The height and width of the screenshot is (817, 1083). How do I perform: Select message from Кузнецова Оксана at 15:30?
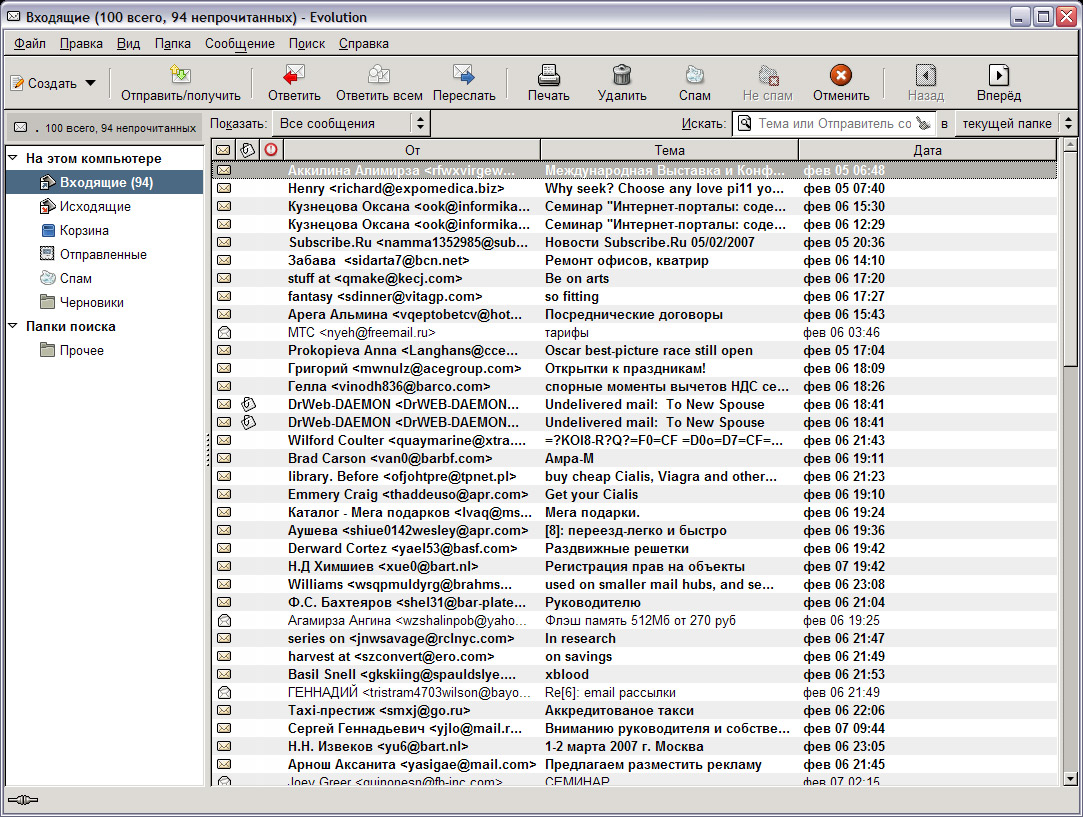[634, 206]
